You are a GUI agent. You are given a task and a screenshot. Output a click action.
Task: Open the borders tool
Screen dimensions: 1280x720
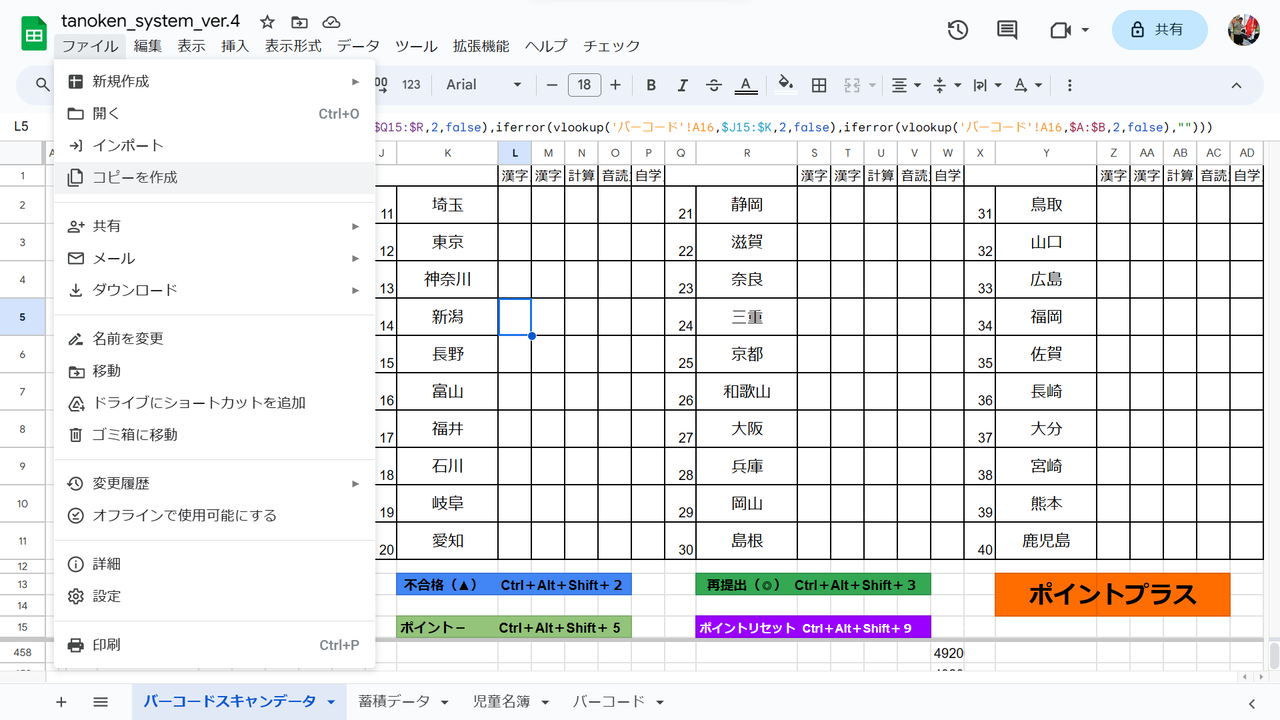tap(819, 85)
